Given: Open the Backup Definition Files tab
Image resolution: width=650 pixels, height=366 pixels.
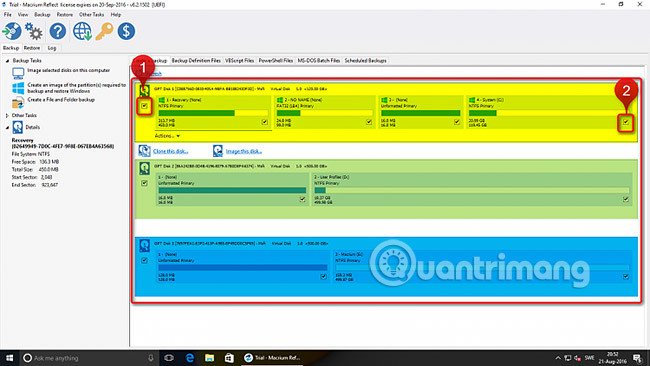Looking at the screenshot, I should point(196,61).
